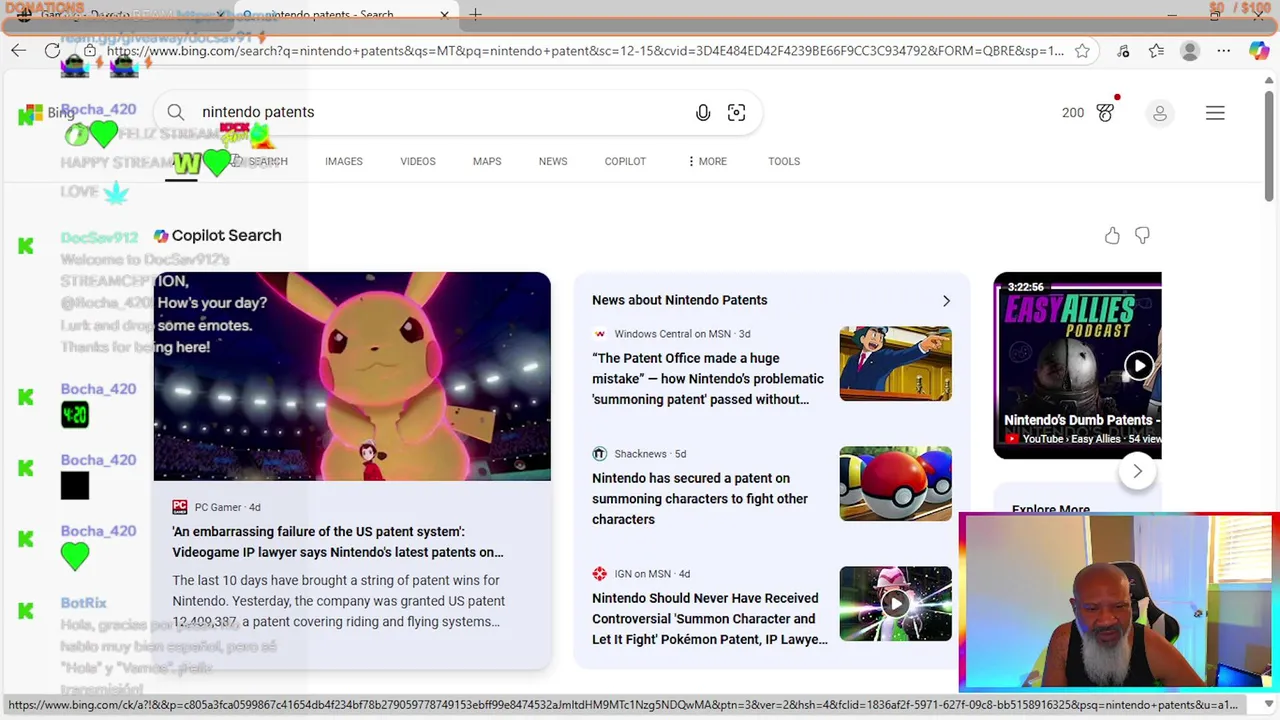1280x720 pixels.
Task: Click the article snippet 'The last 10 days'
Action: coord(338,601)
